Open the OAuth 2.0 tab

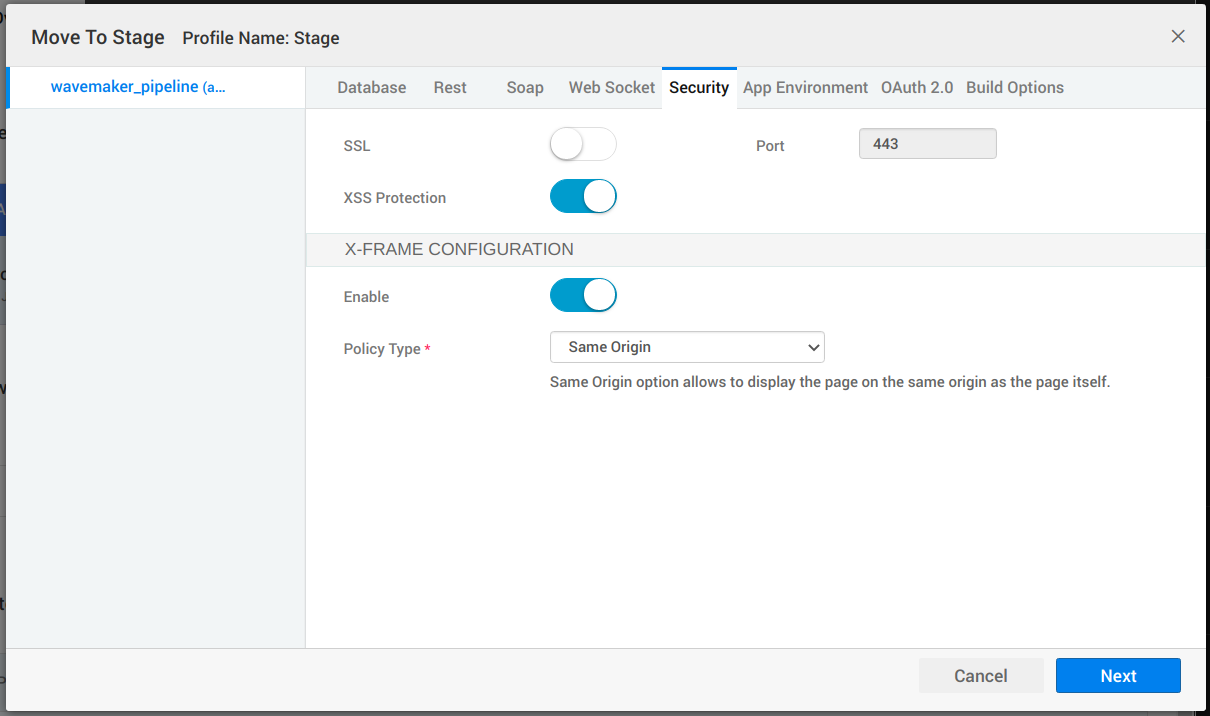tap(917, 87)
